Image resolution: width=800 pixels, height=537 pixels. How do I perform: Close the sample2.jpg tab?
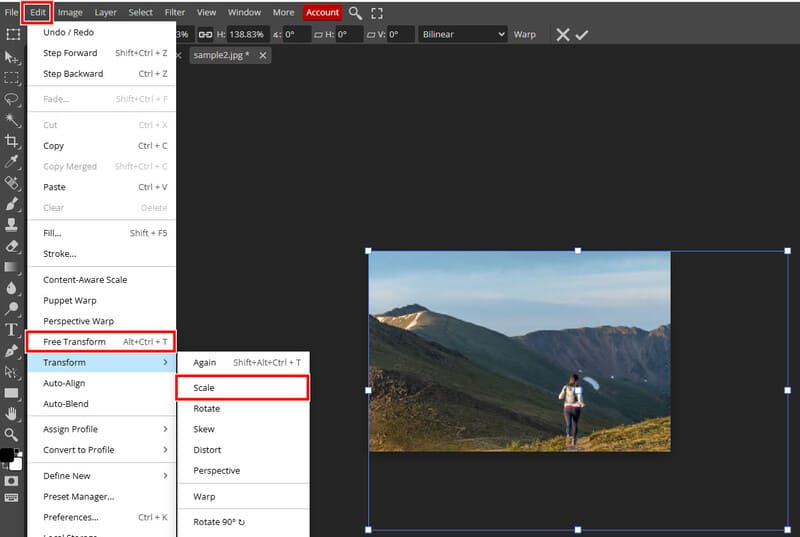coord(263,55)
